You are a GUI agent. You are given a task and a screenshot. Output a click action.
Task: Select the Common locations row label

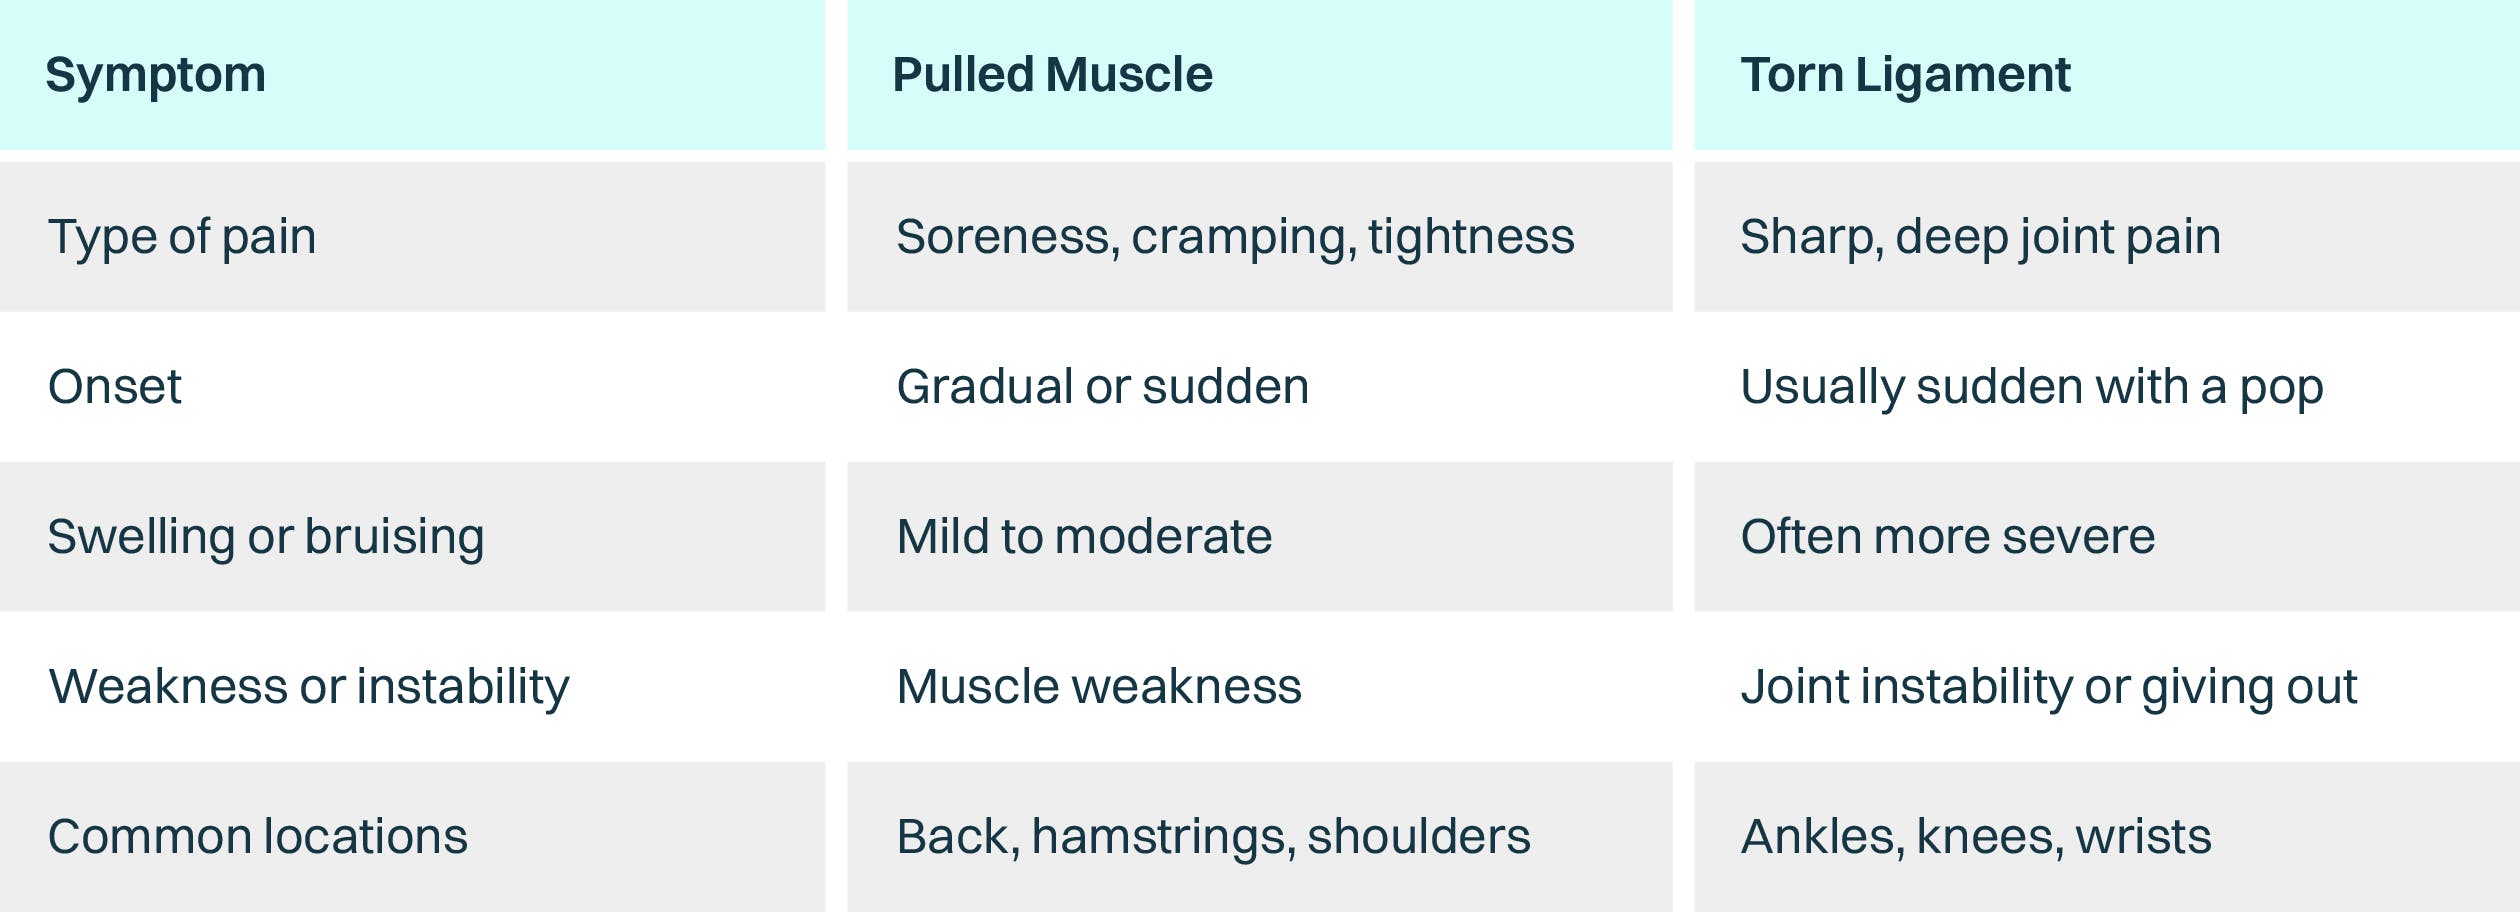click(258, 837)
